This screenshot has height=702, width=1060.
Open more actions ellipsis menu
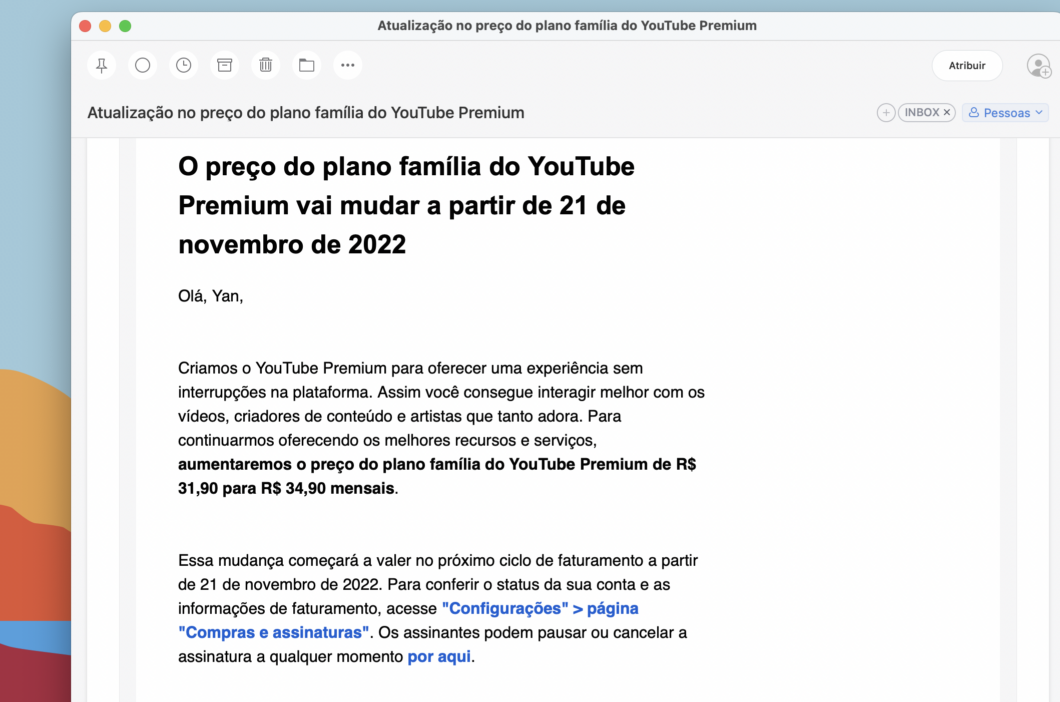(x=347, y=66)
